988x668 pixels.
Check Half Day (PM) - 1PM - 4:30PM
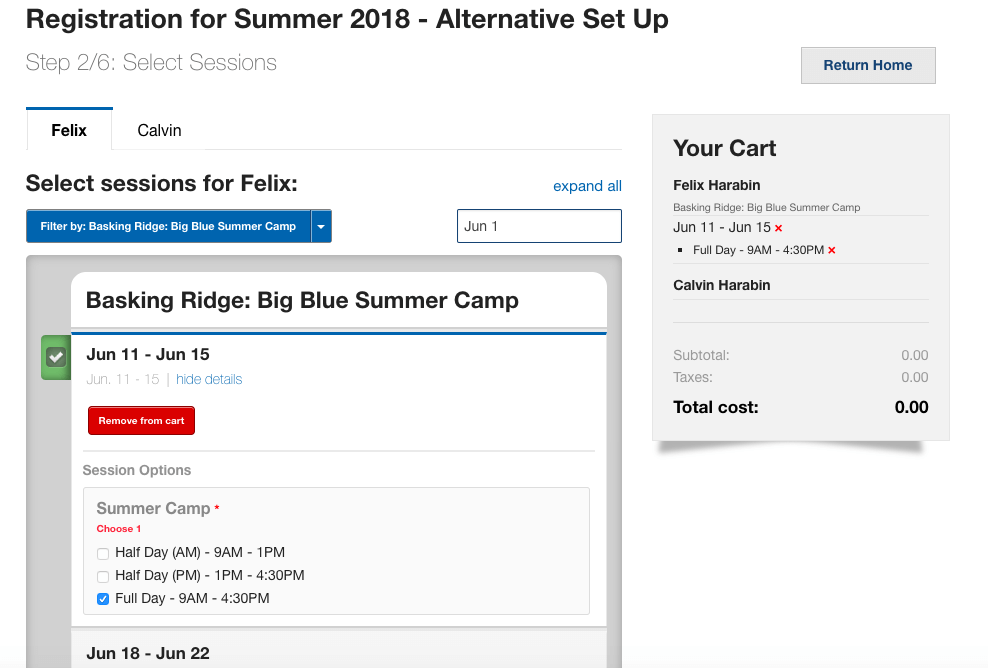tap(103, 576)
